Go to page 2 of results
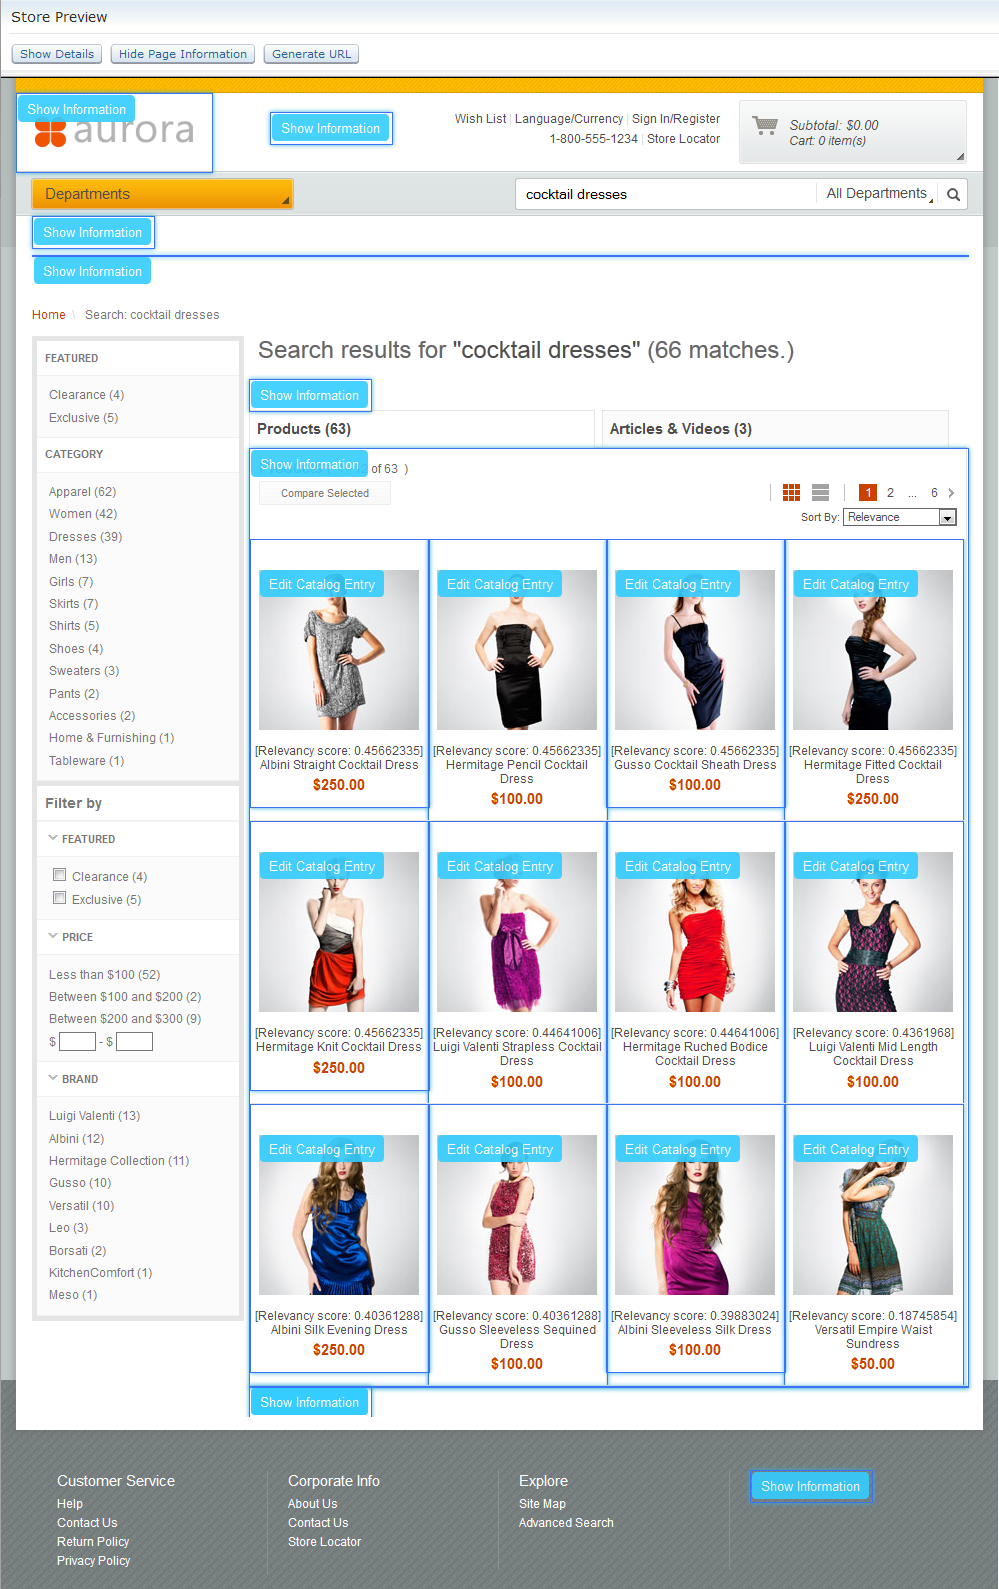Image resolution: width=999 pixels, height=1589 pixels. pos(890,493)
